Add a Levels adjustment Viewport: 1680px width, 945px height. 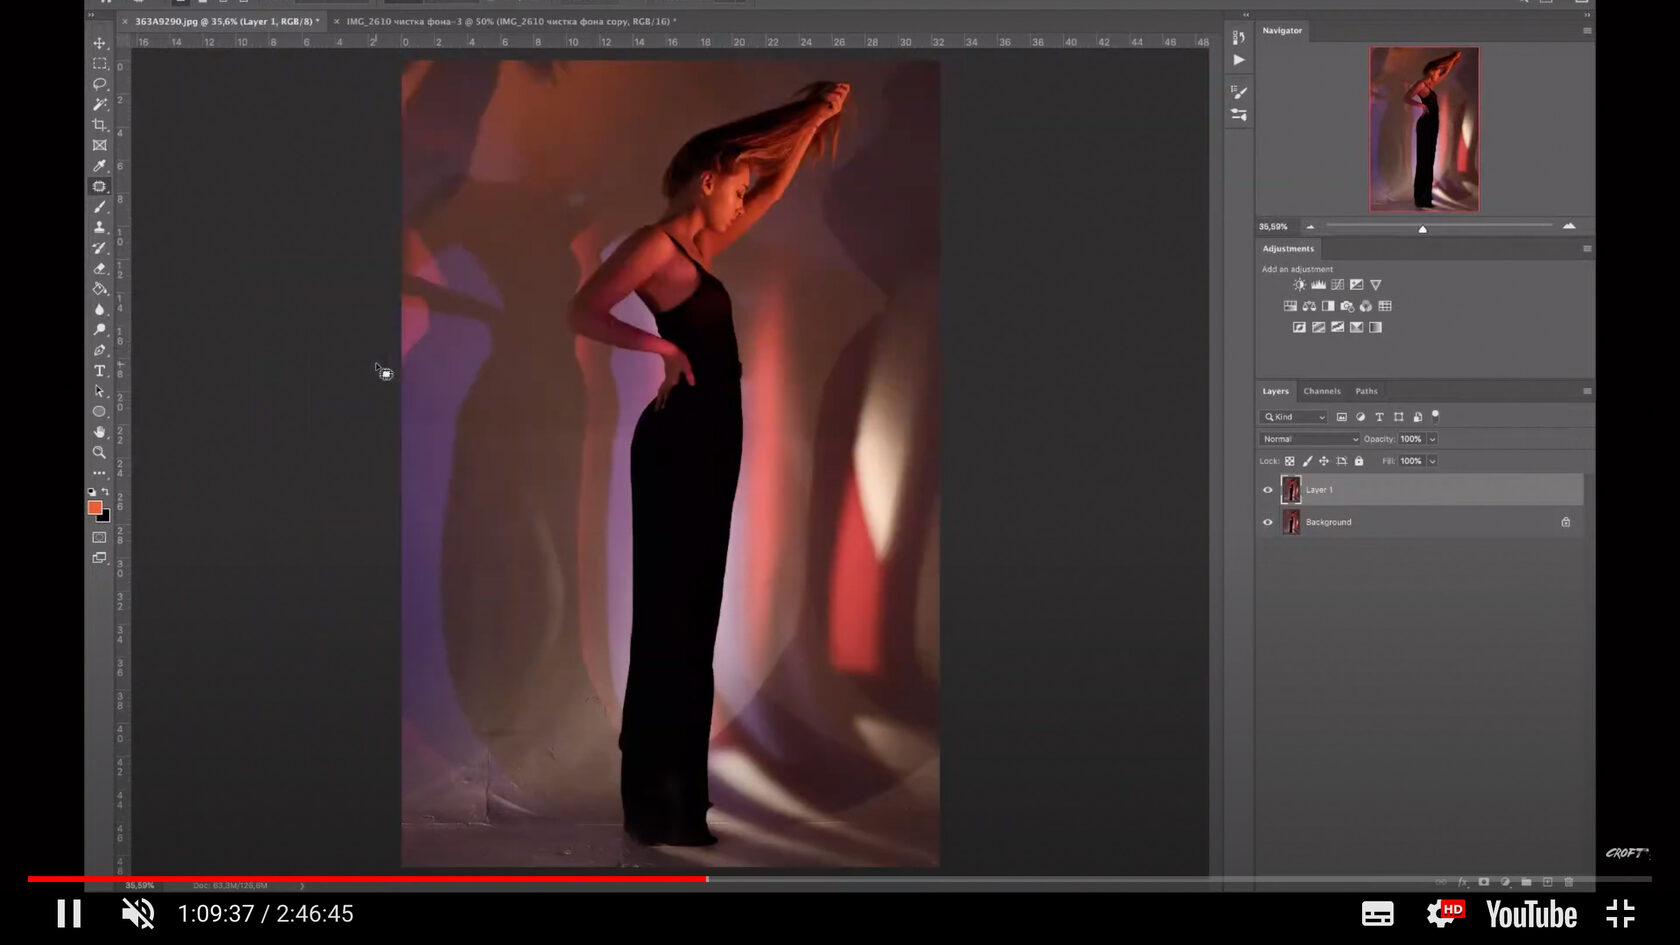coord(1318,285)
